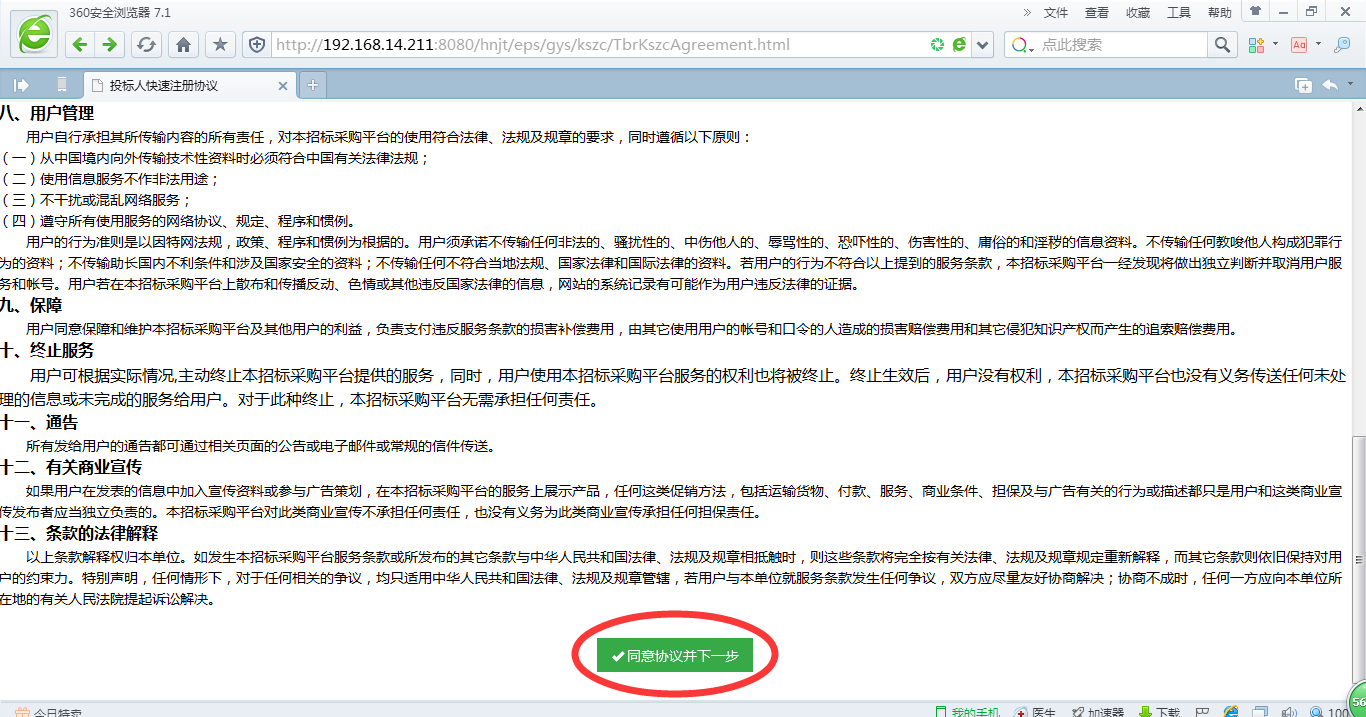1366x717 pixels.
Task: Open the 工具 menu
Action: pos(1179,13)
